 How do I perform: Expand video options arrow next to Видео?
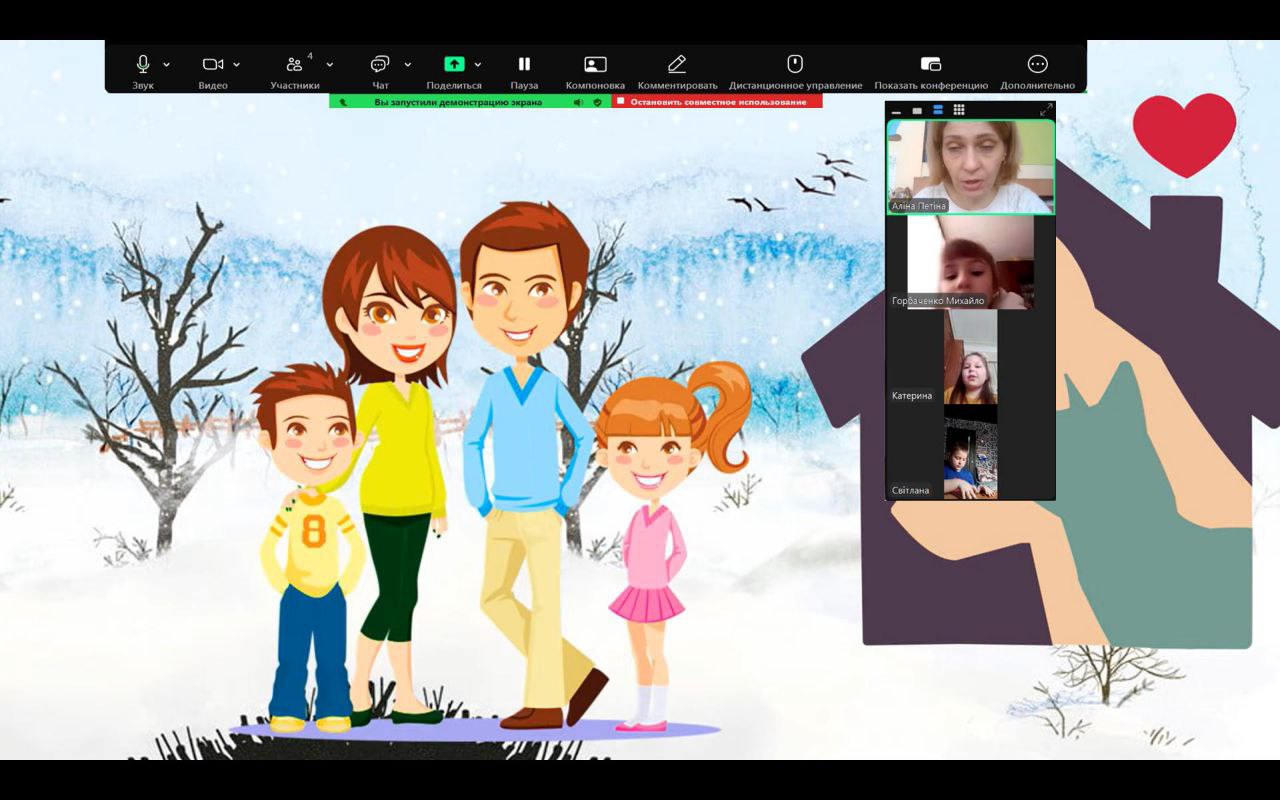pyautogui.click(x=237, y=65)
